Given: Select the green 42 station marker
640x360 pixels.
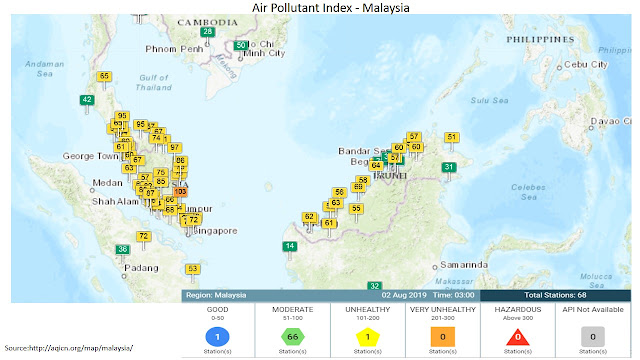Looking at the screenshot, I should click(87, 100).
